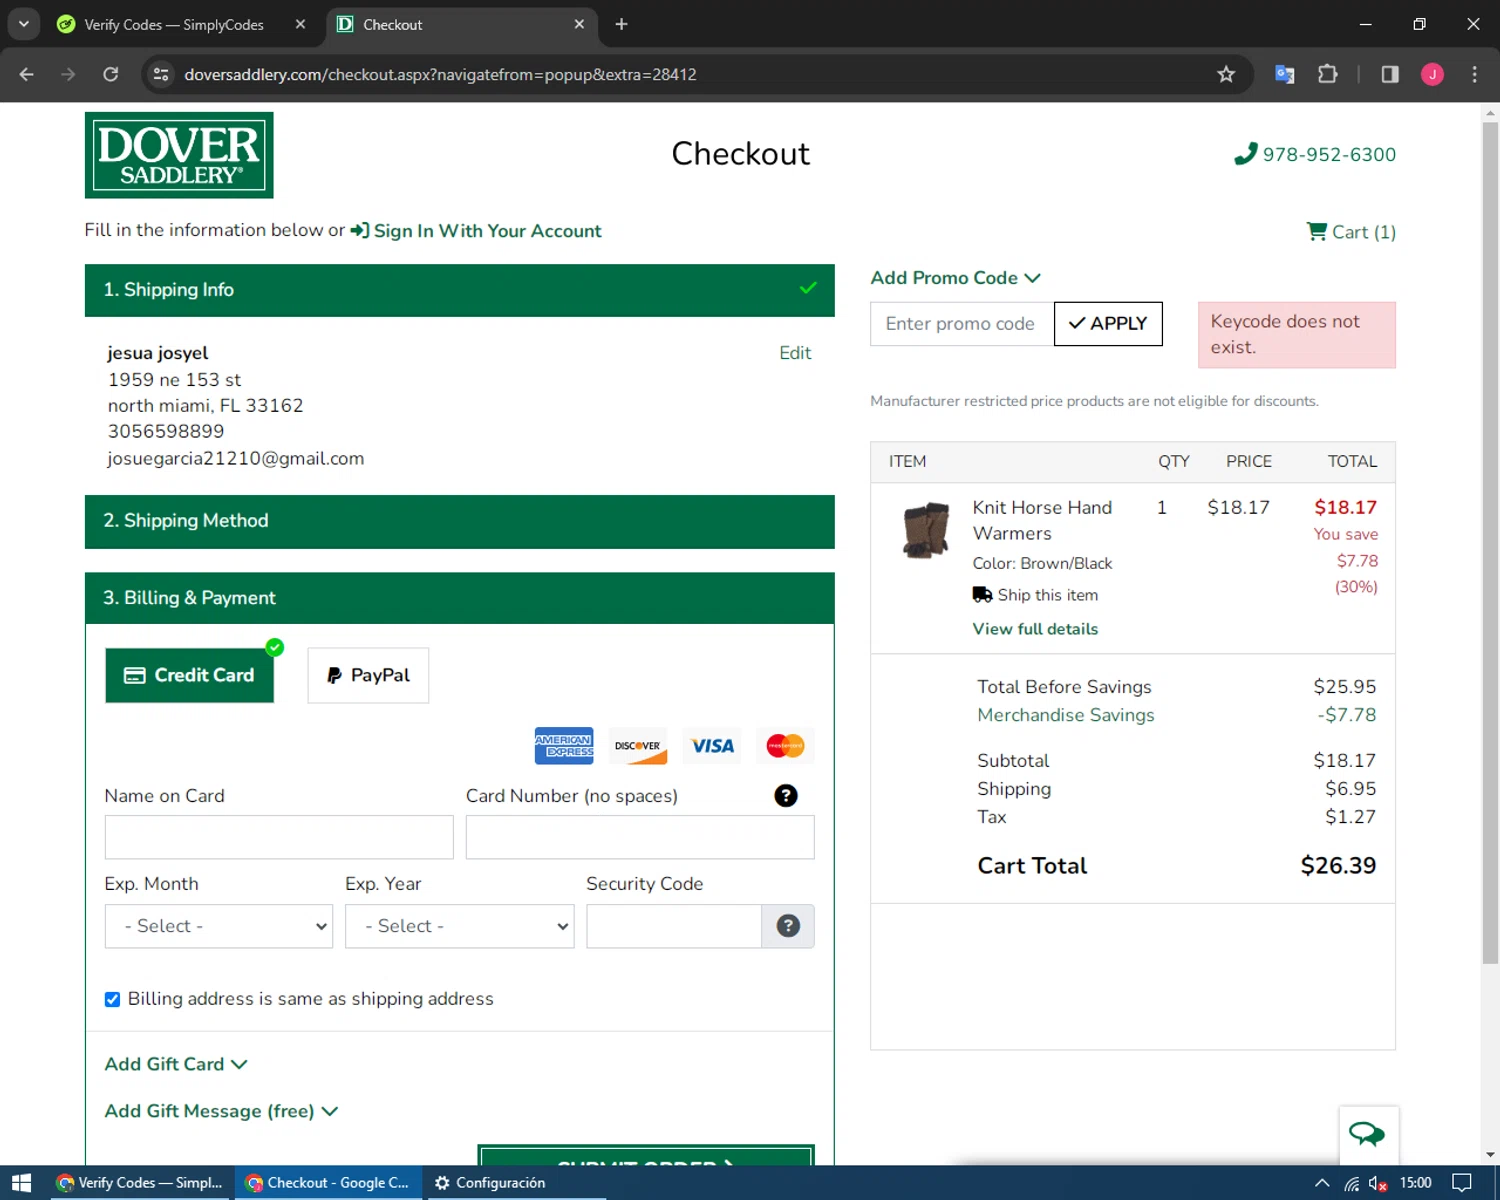Open the security code help icon
Screen dimensions: 1500x1200
(x=788, y=926)
